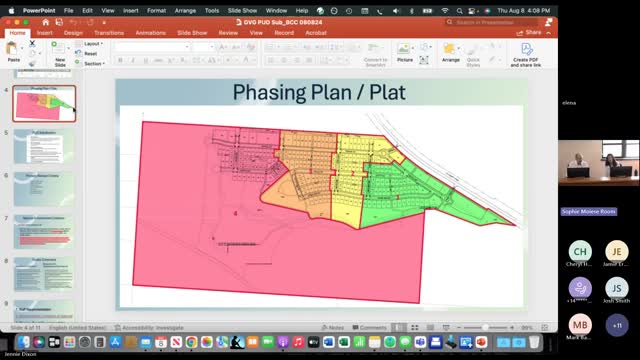Select slide 5 thumbnail
The width and height of the screenshot is (640, 360).
(44, 147)
